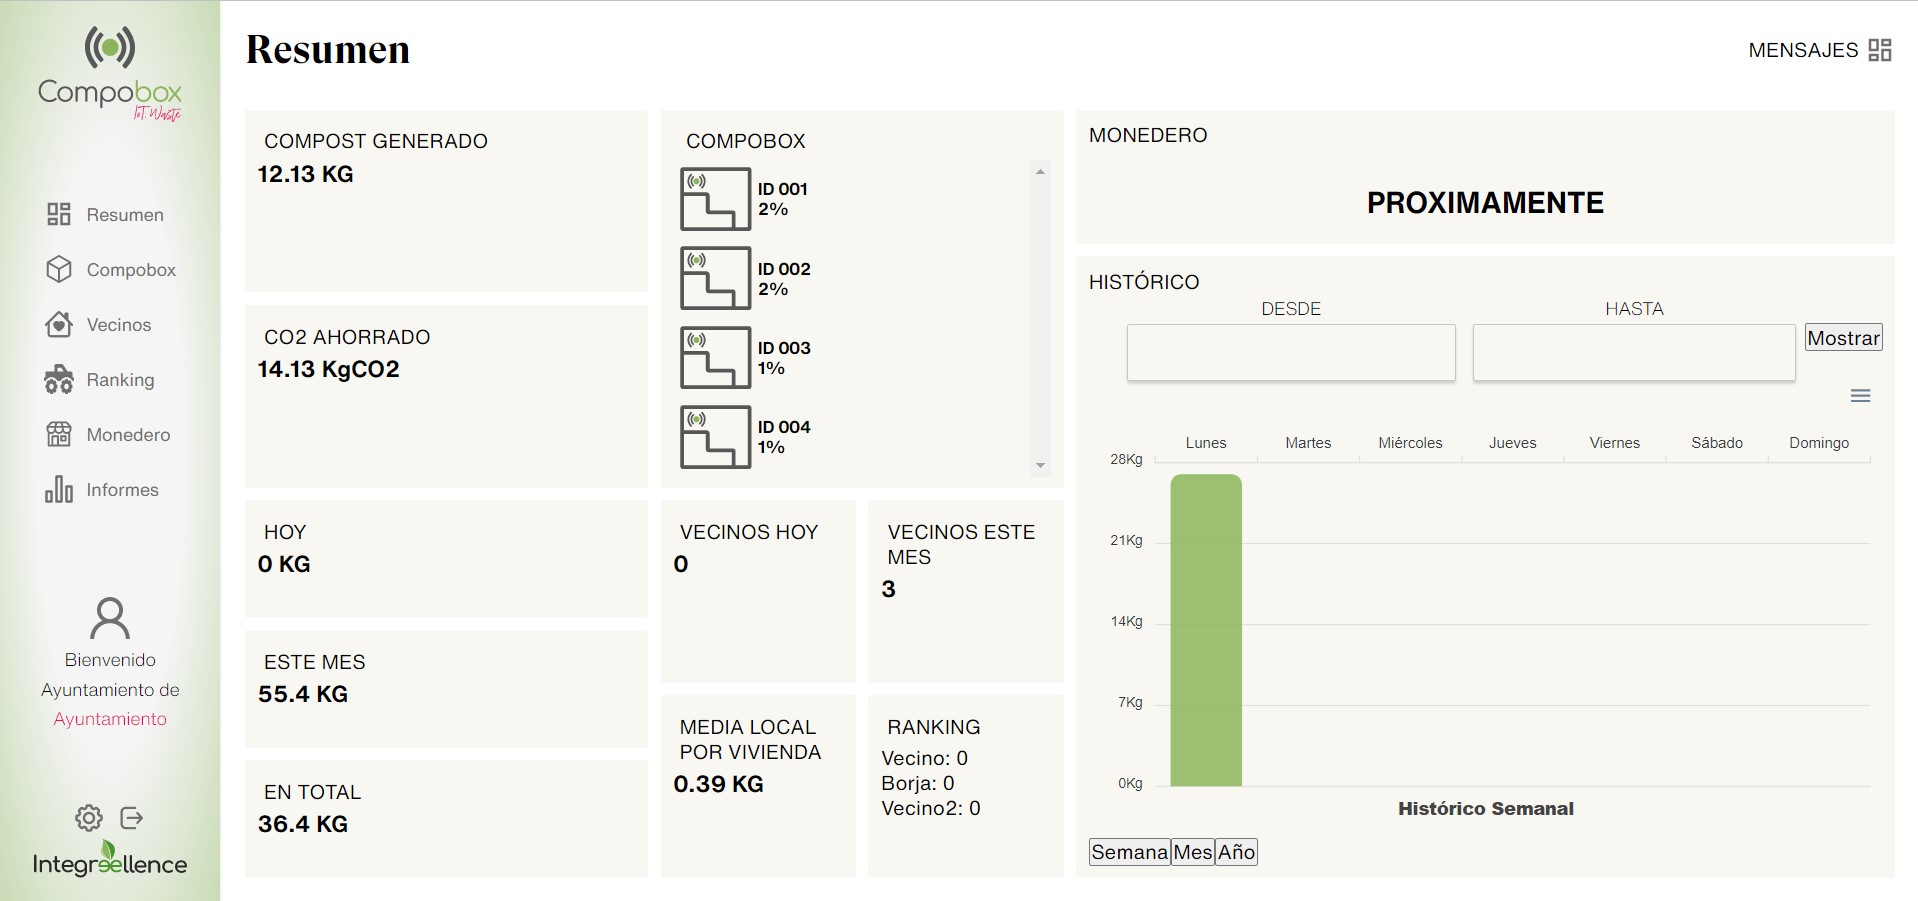
Task: Click the settings gear icon in sidebar
Action: (x=89, y=818)
